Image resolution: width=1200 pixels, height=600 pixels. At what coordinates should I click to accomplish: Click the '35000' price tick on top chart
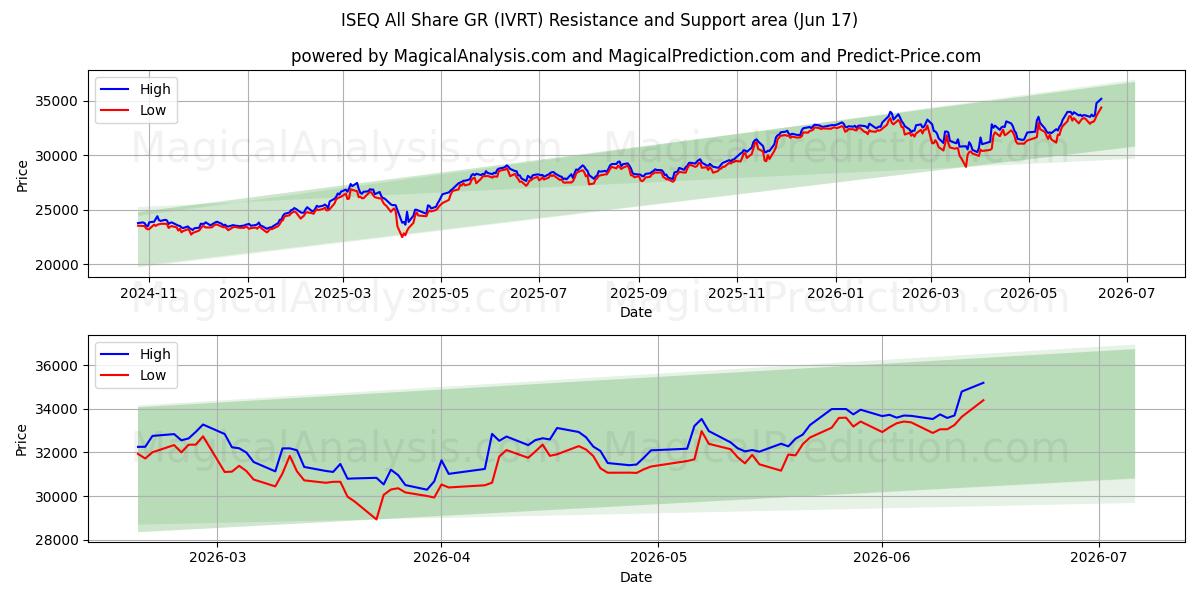(x=58, y=101)
